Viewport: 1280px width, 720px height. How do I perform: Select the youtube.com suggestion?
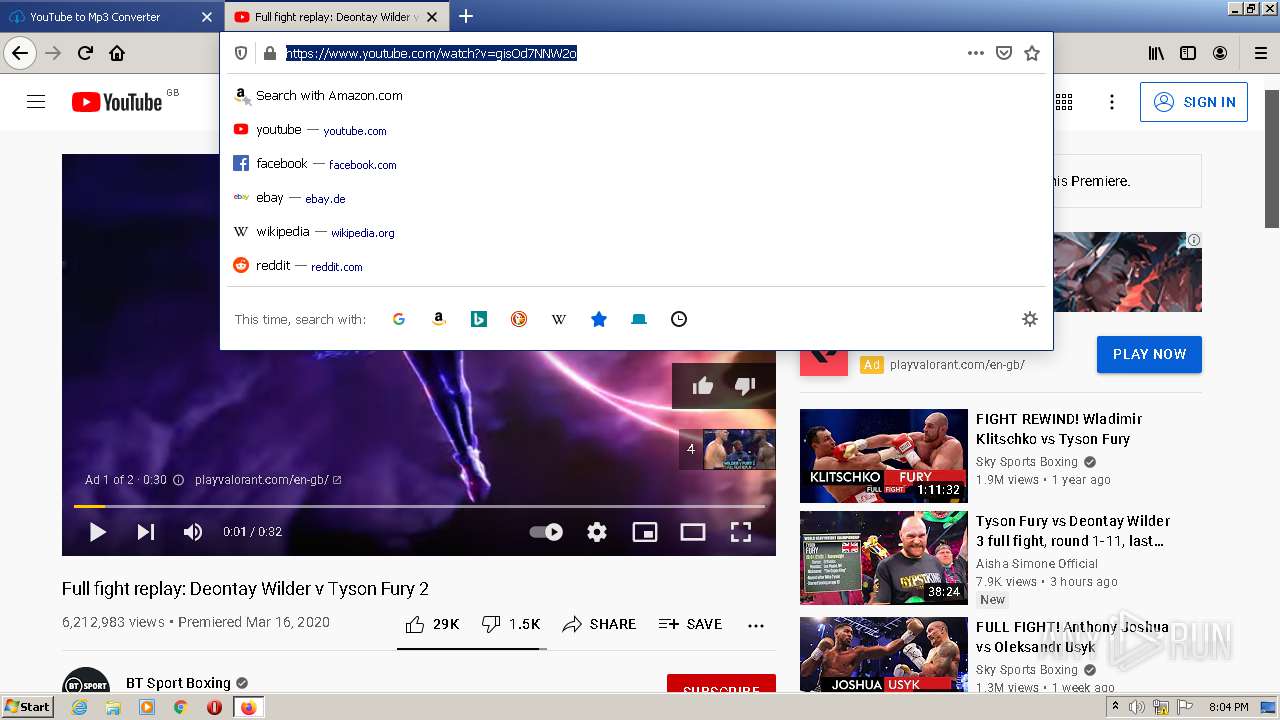(x=636, y=130)
